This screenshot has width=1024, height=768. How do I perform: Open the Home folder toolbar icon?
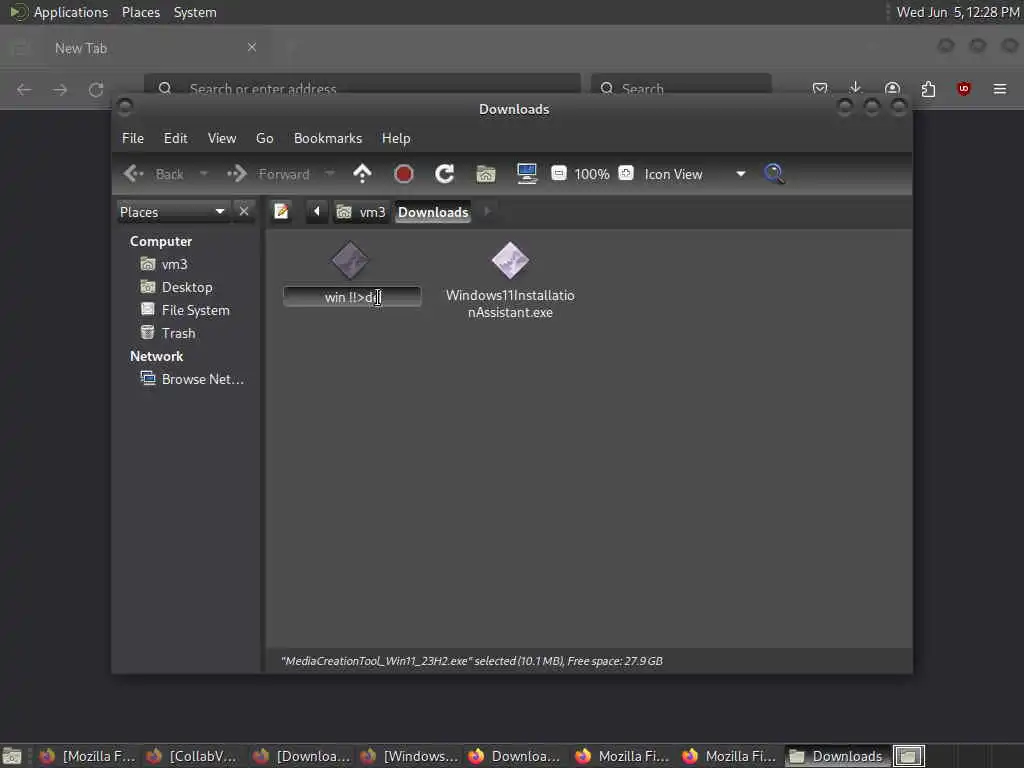click(x=486, y=174)
